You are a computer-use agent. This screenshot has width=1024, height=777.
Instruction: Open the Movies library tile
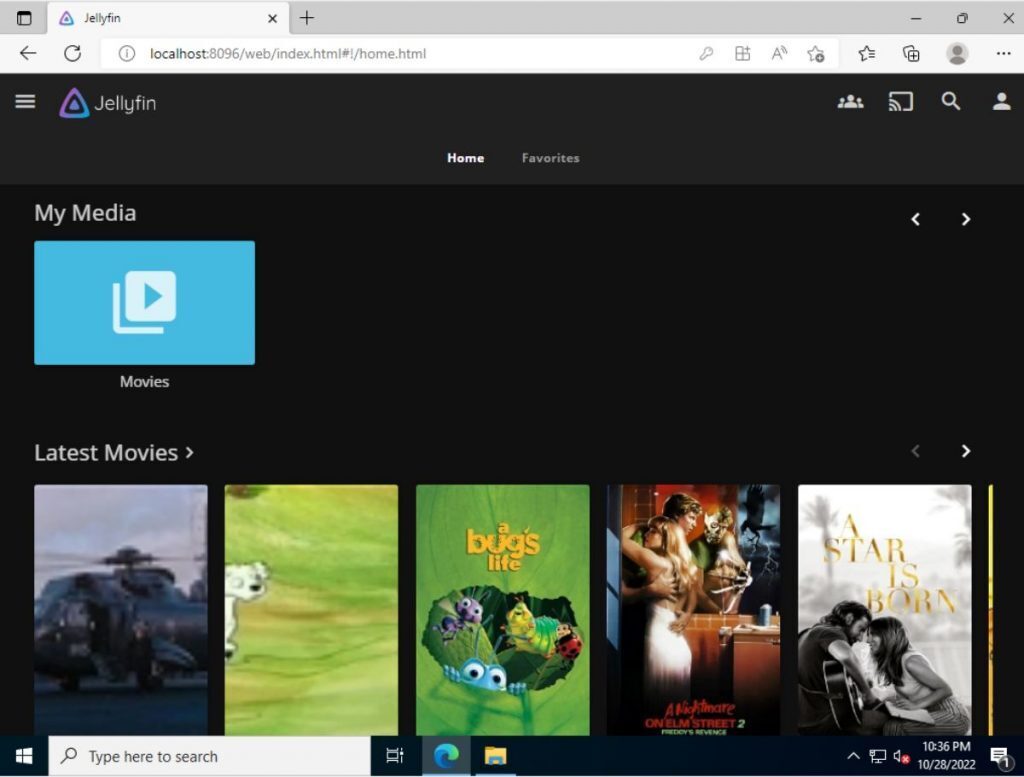(144, 302)
